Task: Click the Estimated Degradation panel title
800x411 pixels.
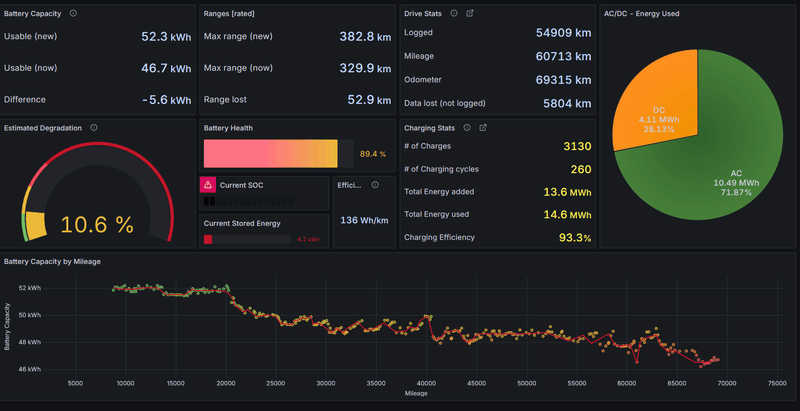Action: point(43,128)
